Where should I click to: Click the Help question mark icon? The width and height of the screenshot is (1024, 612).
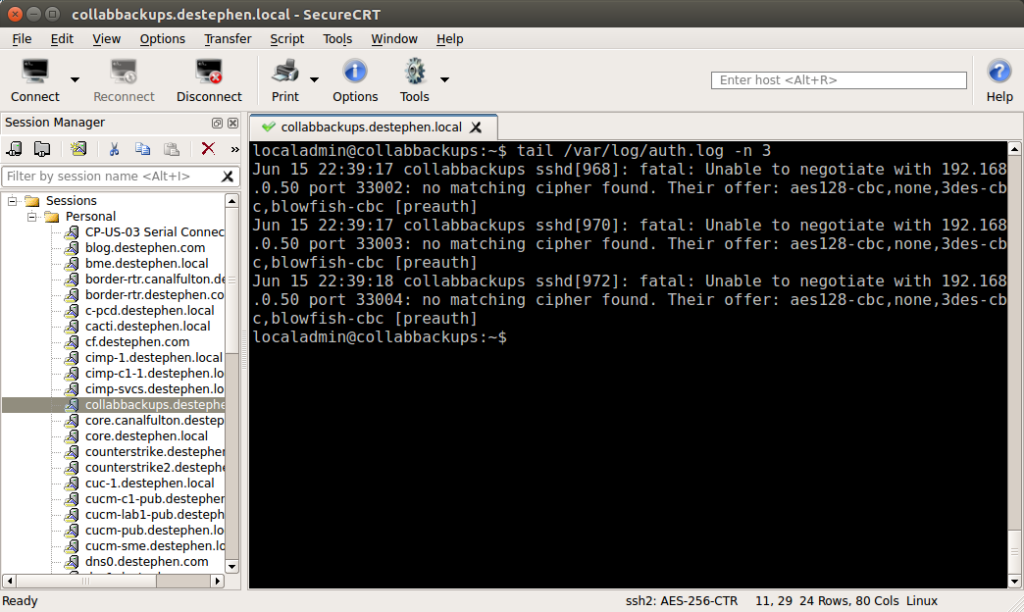coord(999,71)
